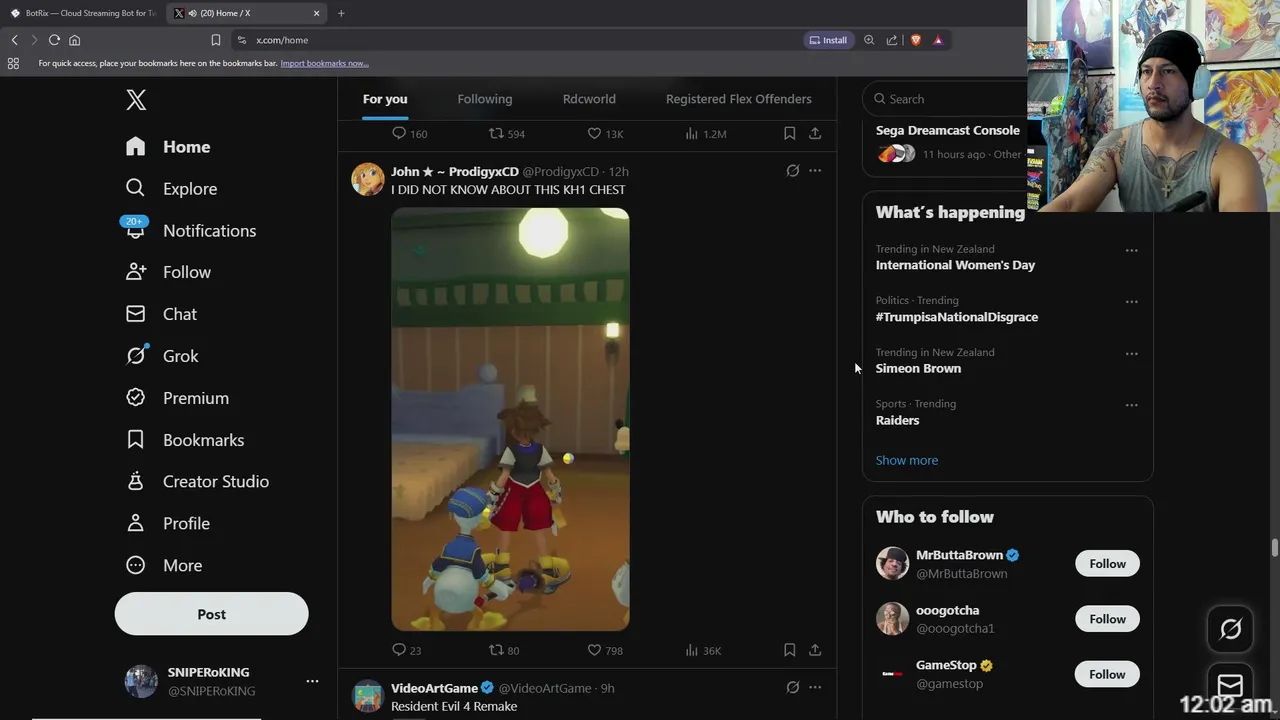This screenshot has height=720, width=1280.
Task: Open options for International Women's Day trend
Action: point(1131,250)
